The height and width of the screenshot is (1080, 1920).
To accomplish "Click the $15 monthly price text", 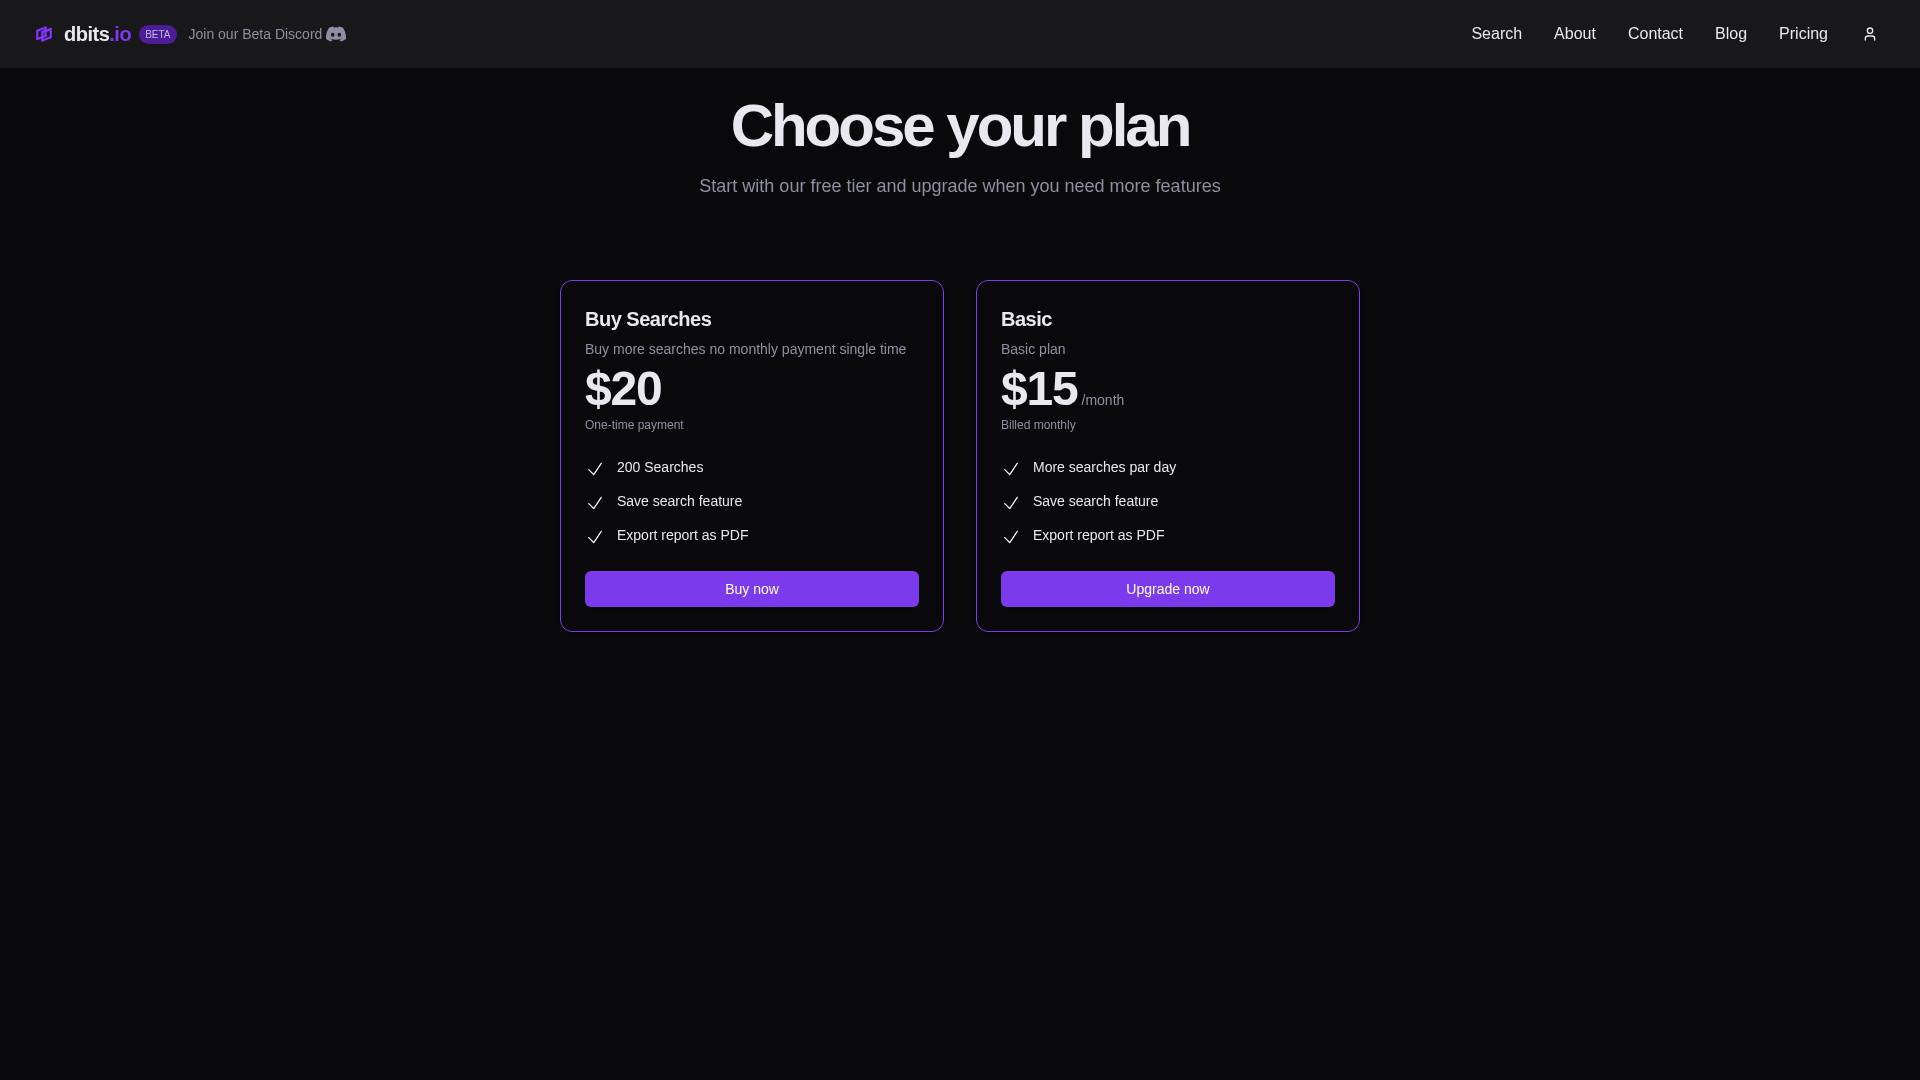I will point(1039,389).
